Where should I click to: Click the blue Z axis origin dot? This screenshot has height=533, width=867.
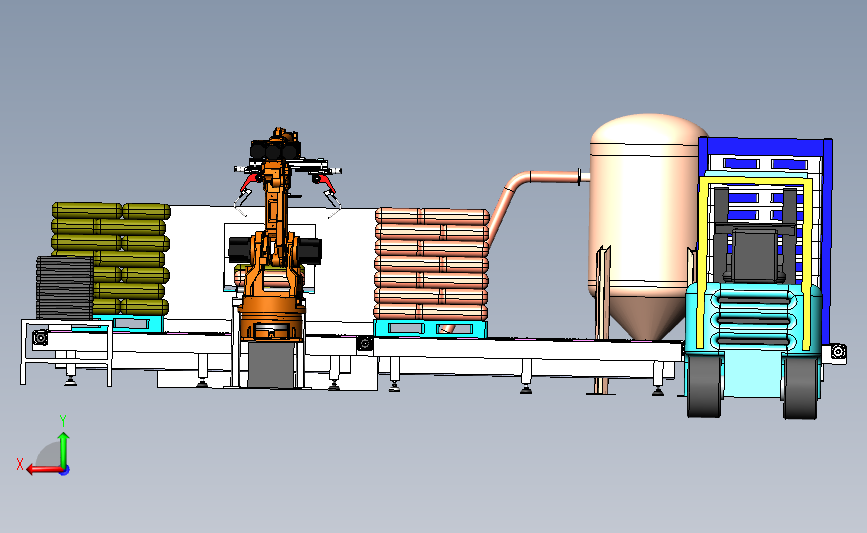pos(65,470)
